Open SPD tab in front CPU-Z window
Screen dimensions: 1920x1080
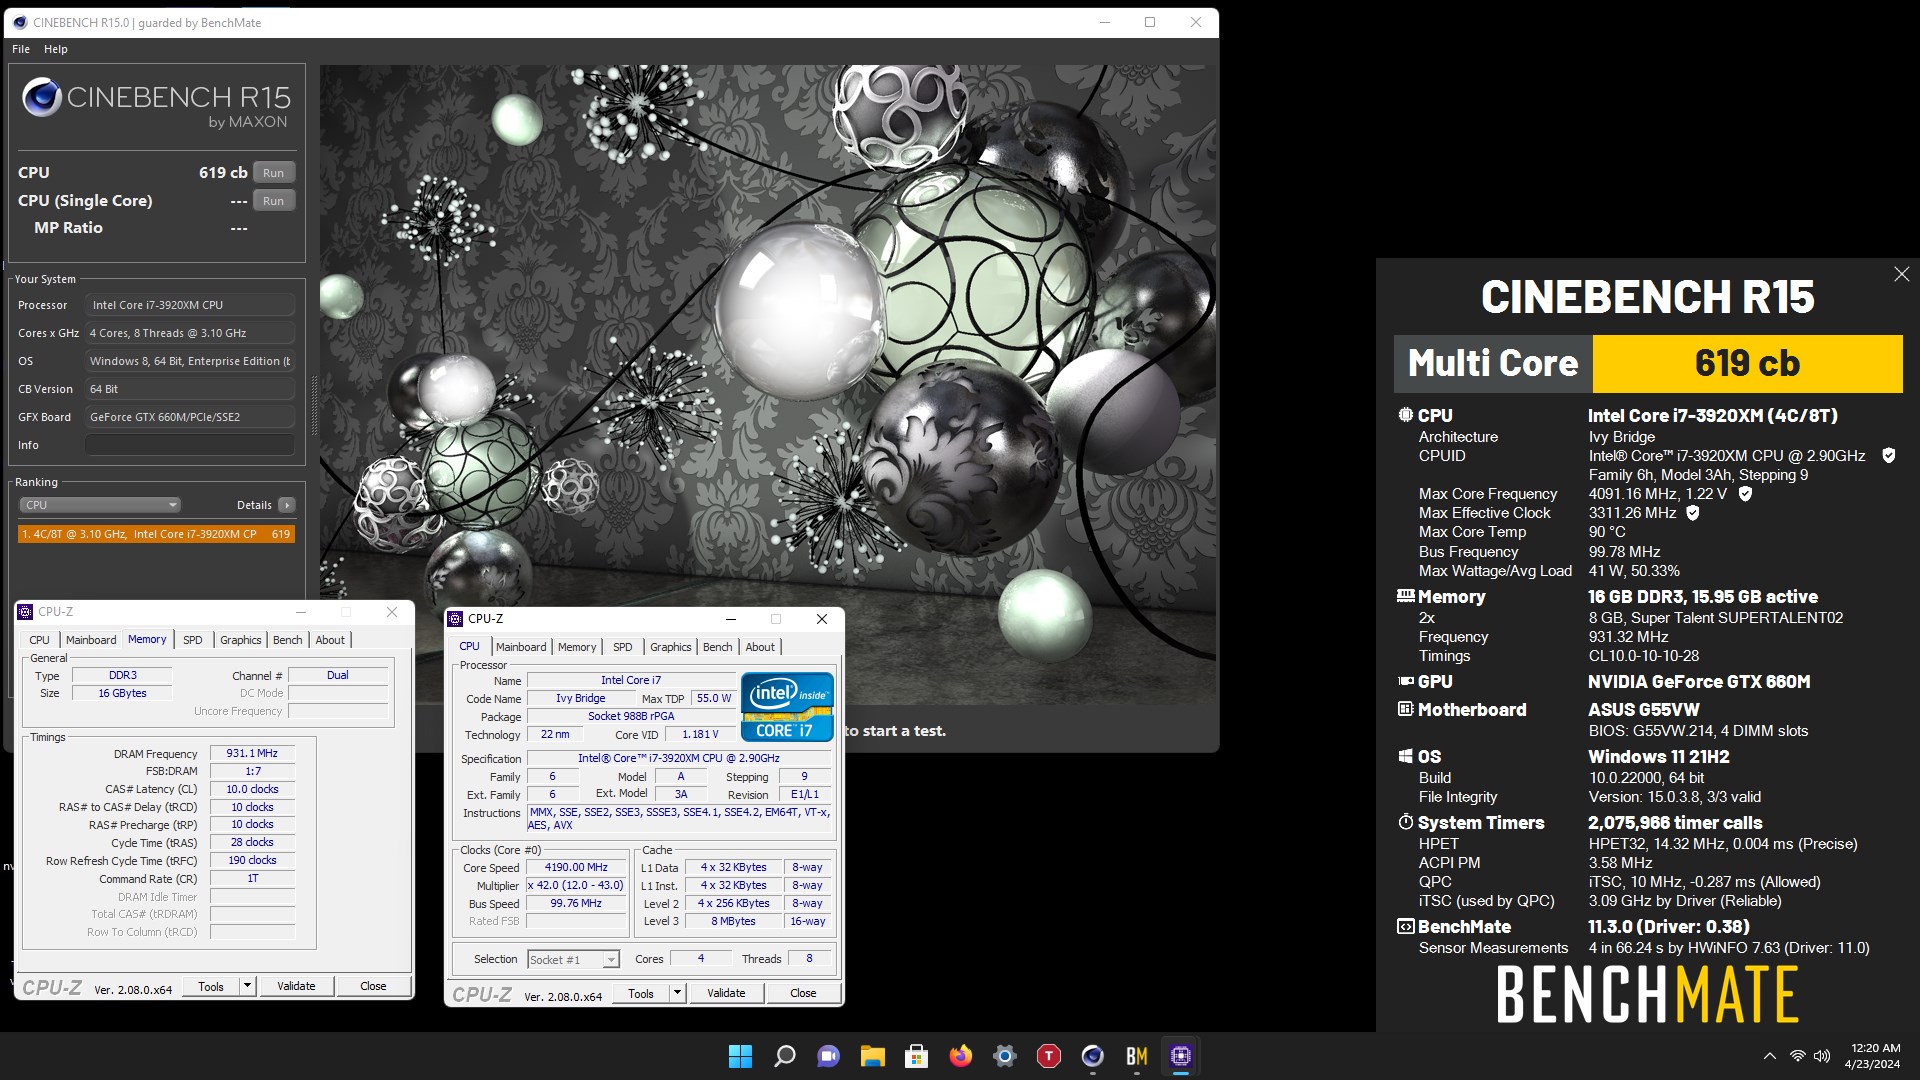tap(623, 647)
